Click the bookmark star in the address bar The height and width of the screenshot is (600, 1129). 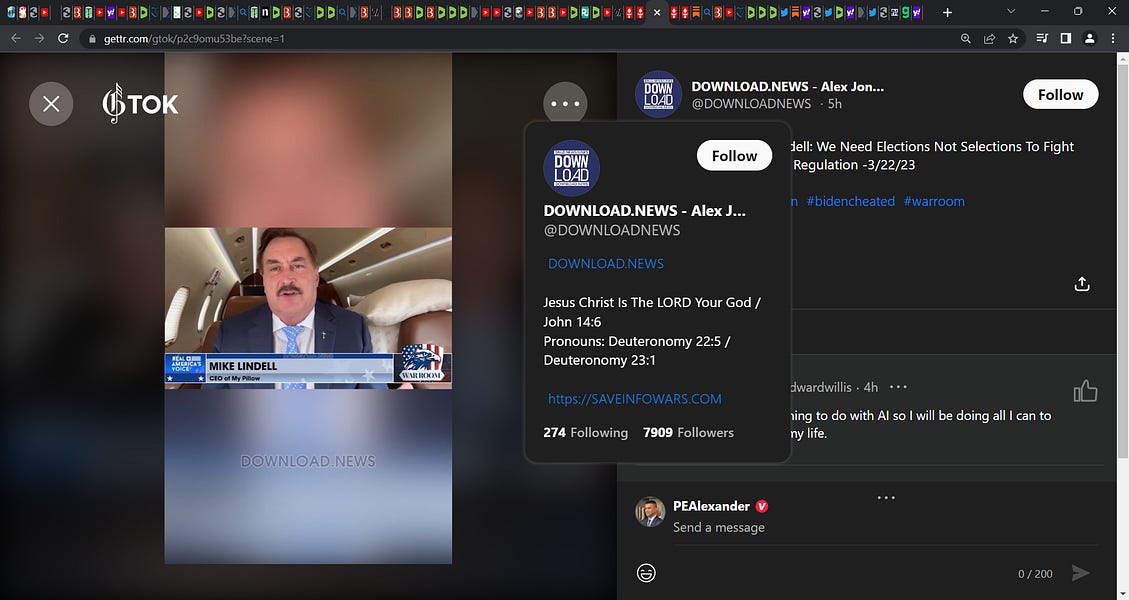click(1012, 38)
